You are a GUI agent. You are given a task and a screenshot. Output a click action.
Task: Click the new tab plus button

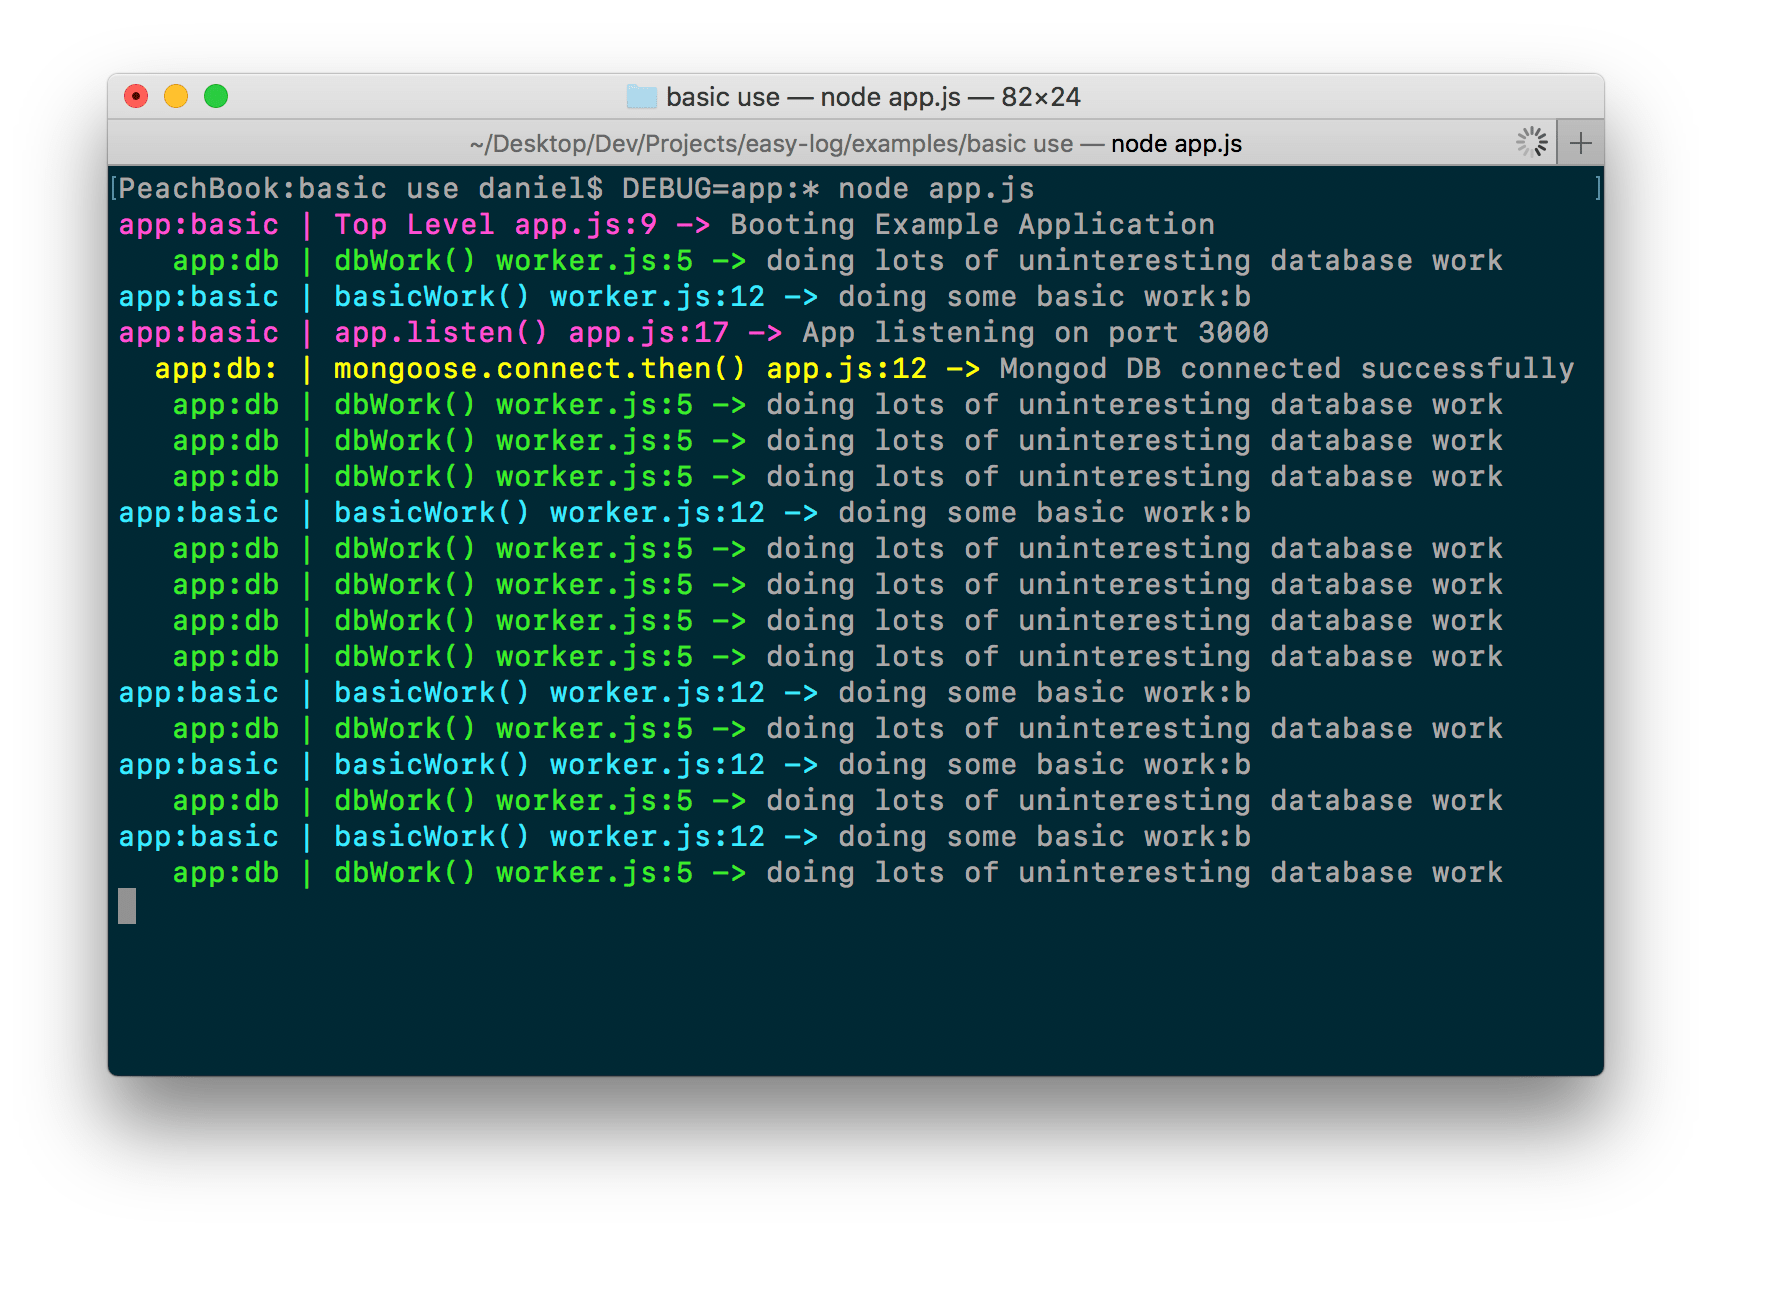pyautogui.click(x=1580, y=143)
